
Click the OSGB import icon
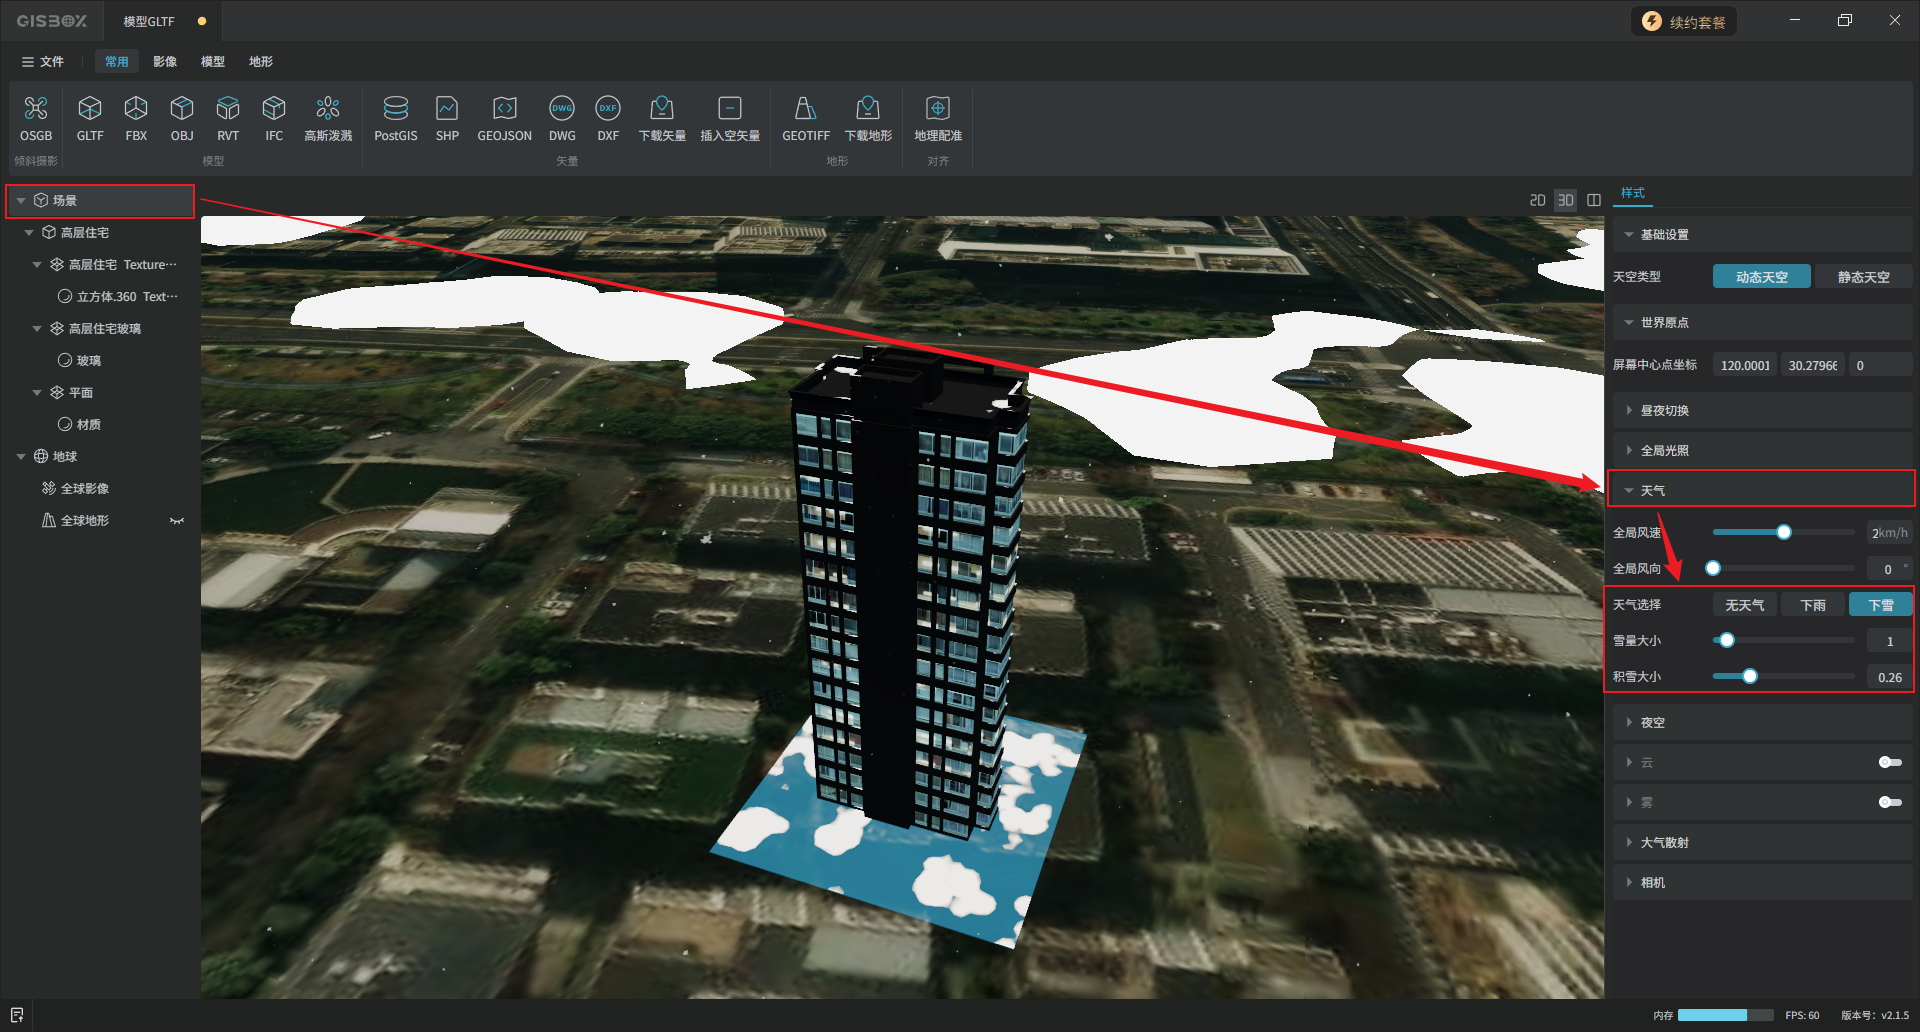click(x=36, y=108)
